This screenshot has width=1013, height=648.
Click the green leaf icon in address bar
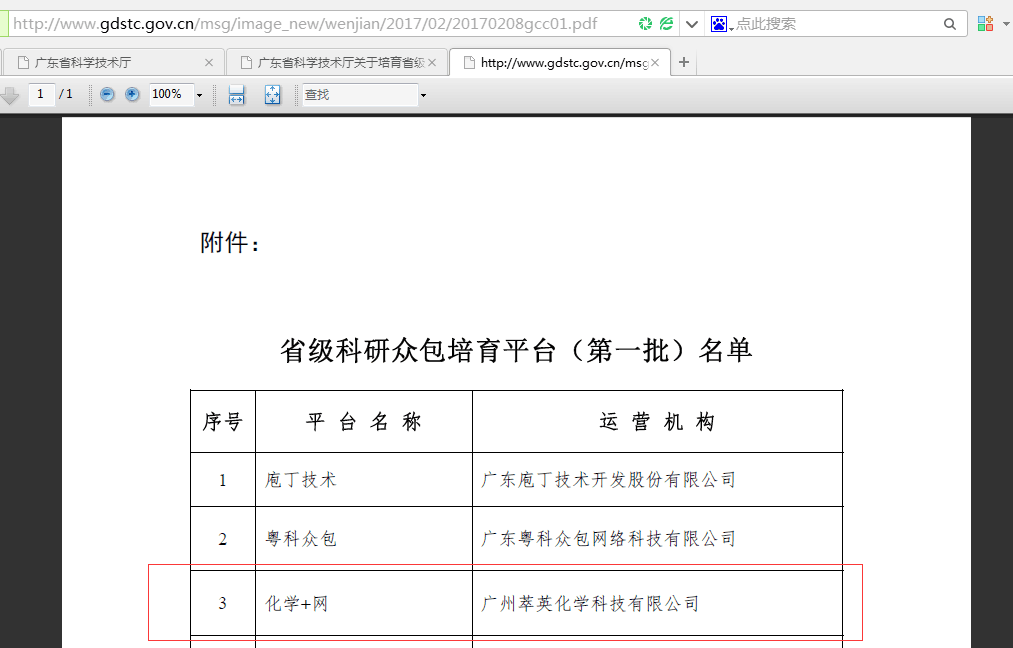pos(666,23)
